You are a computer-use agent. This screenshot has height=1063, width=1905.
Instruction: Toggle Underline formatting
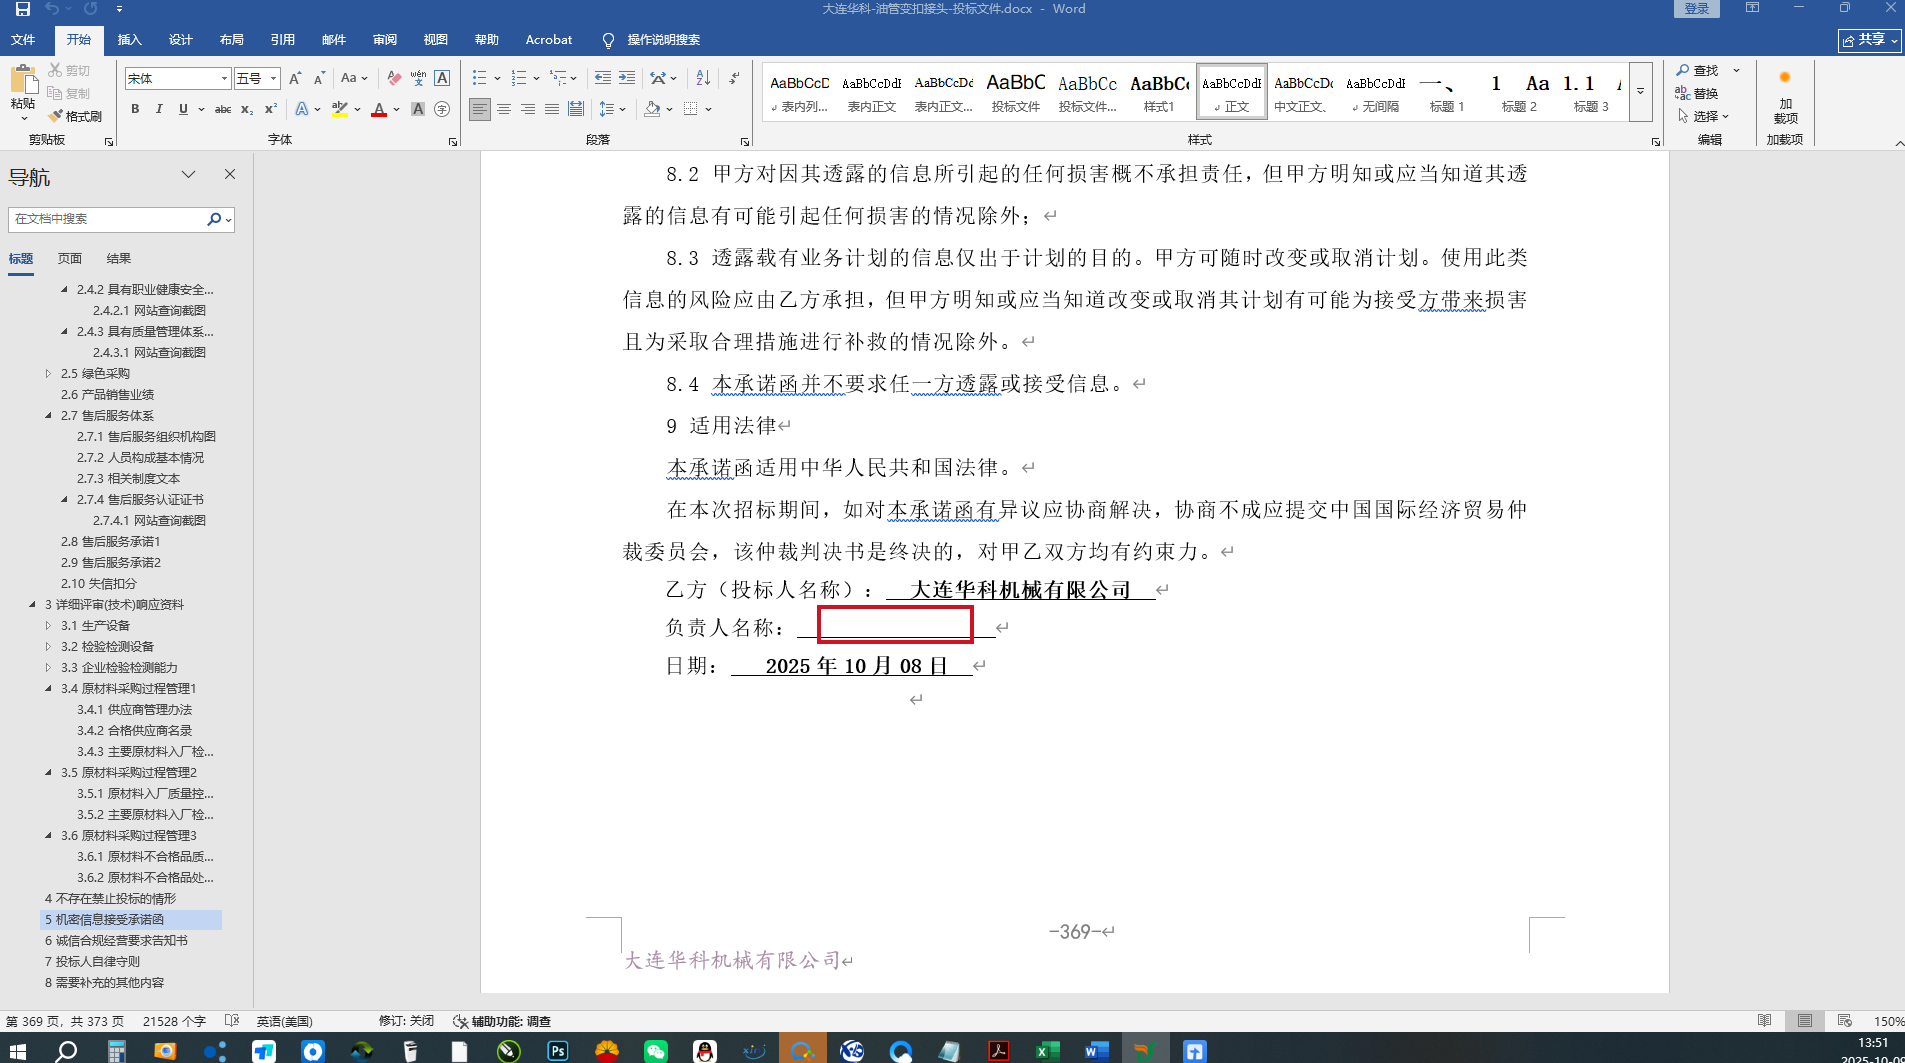tap(183, 109)
